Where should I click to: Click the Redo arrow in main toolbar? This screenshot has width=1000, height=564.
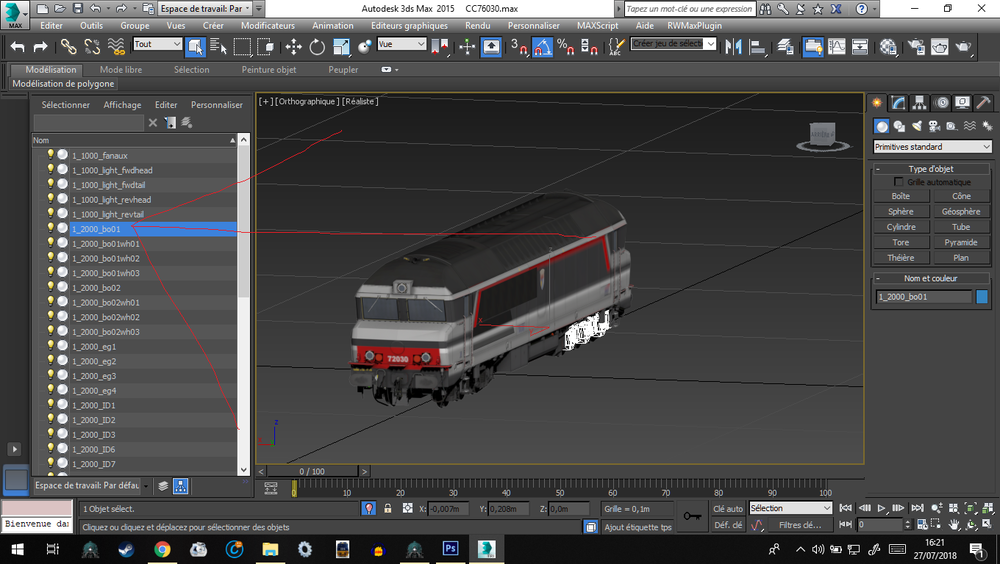pos(40,47)
